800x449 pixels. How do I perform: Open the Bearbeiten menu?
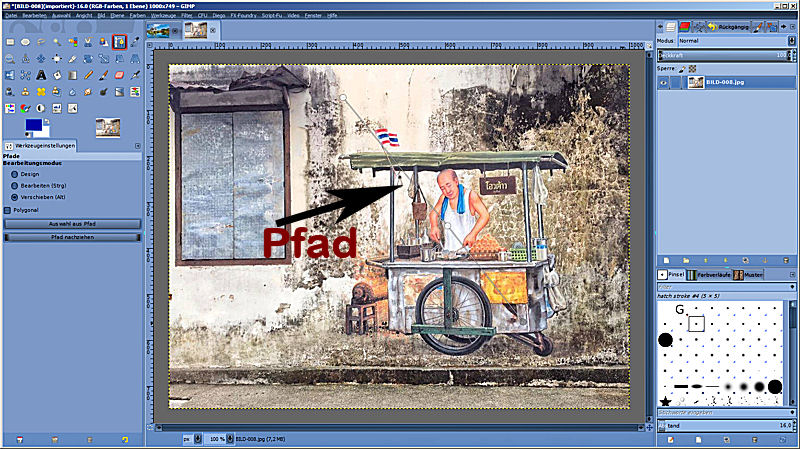(34, 16)
